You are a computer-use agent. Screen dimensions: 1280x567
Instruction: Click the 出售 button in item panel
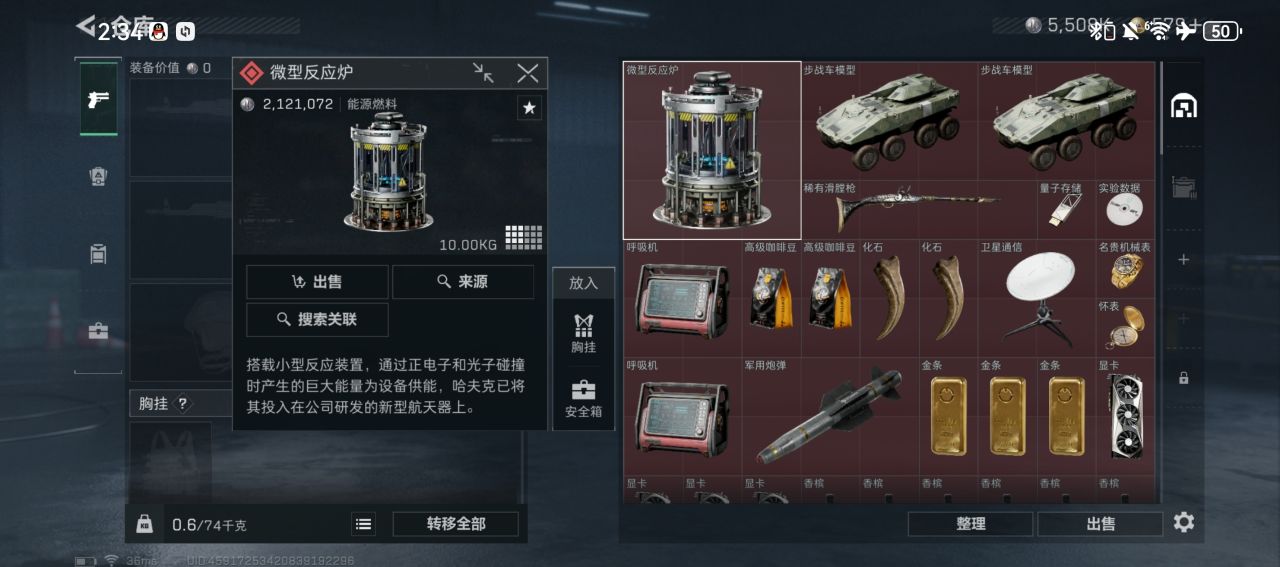317,282
